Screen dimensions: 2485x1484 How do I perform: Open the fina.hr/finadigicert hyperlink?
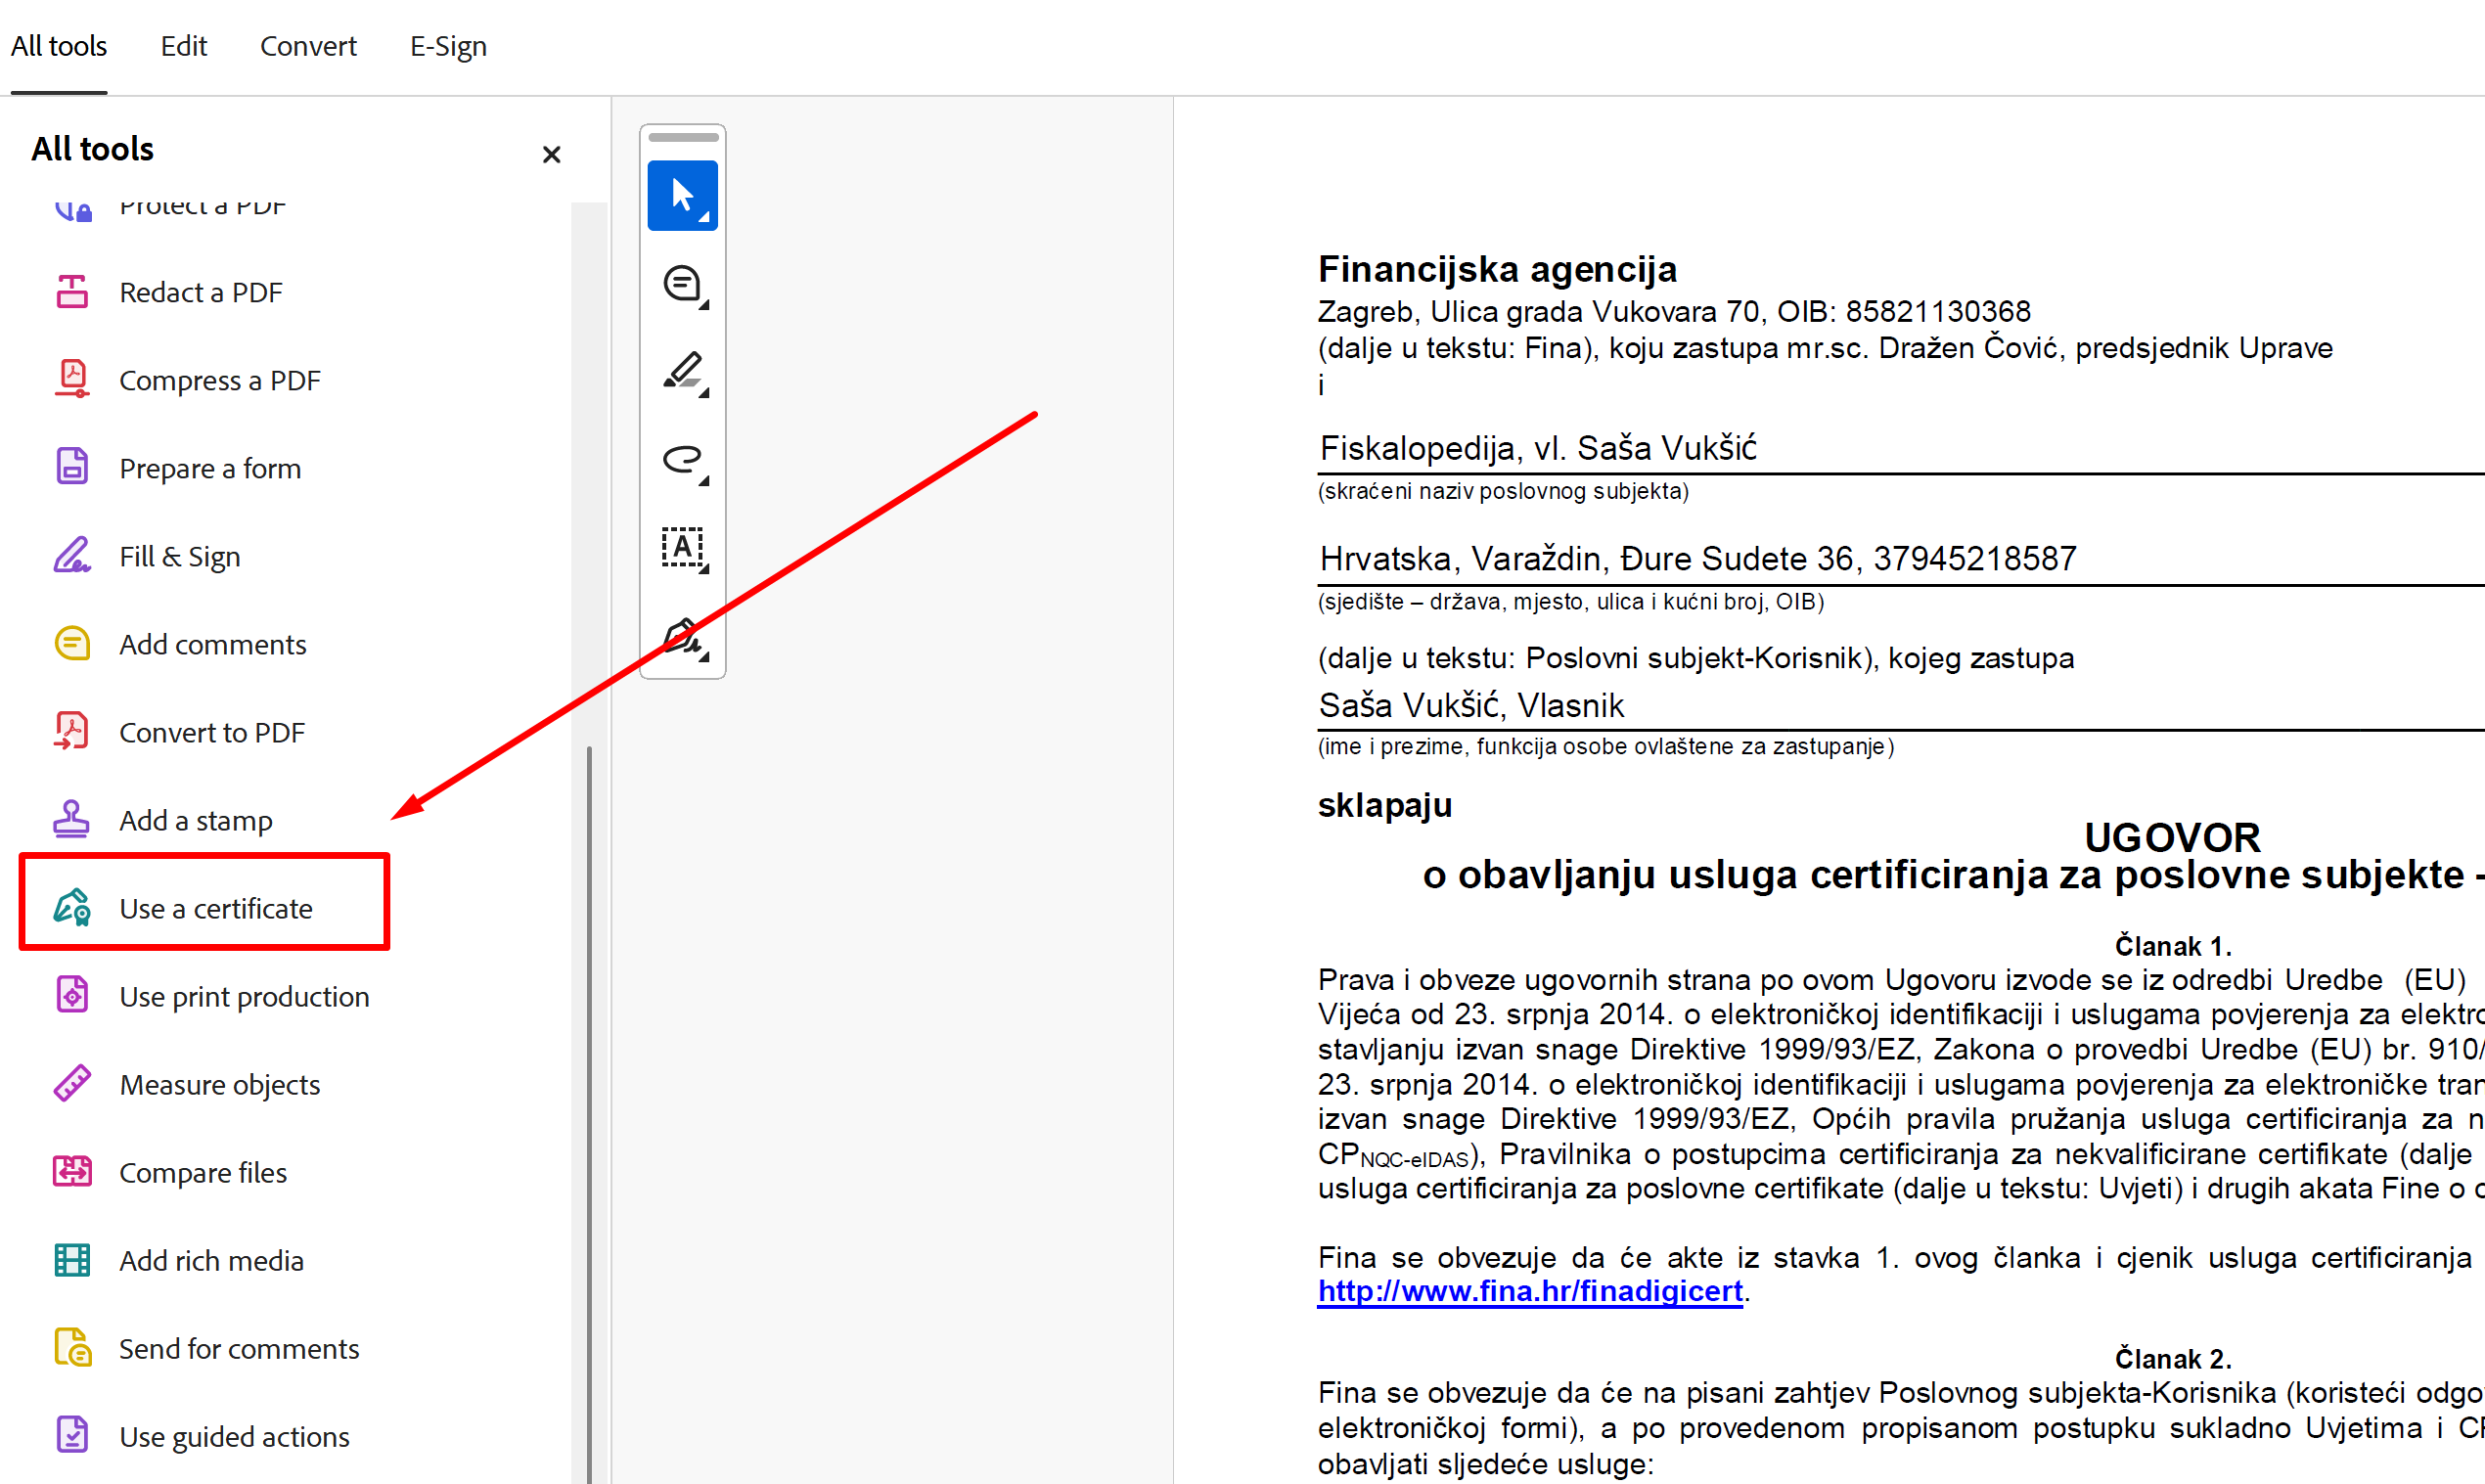1527,1291
